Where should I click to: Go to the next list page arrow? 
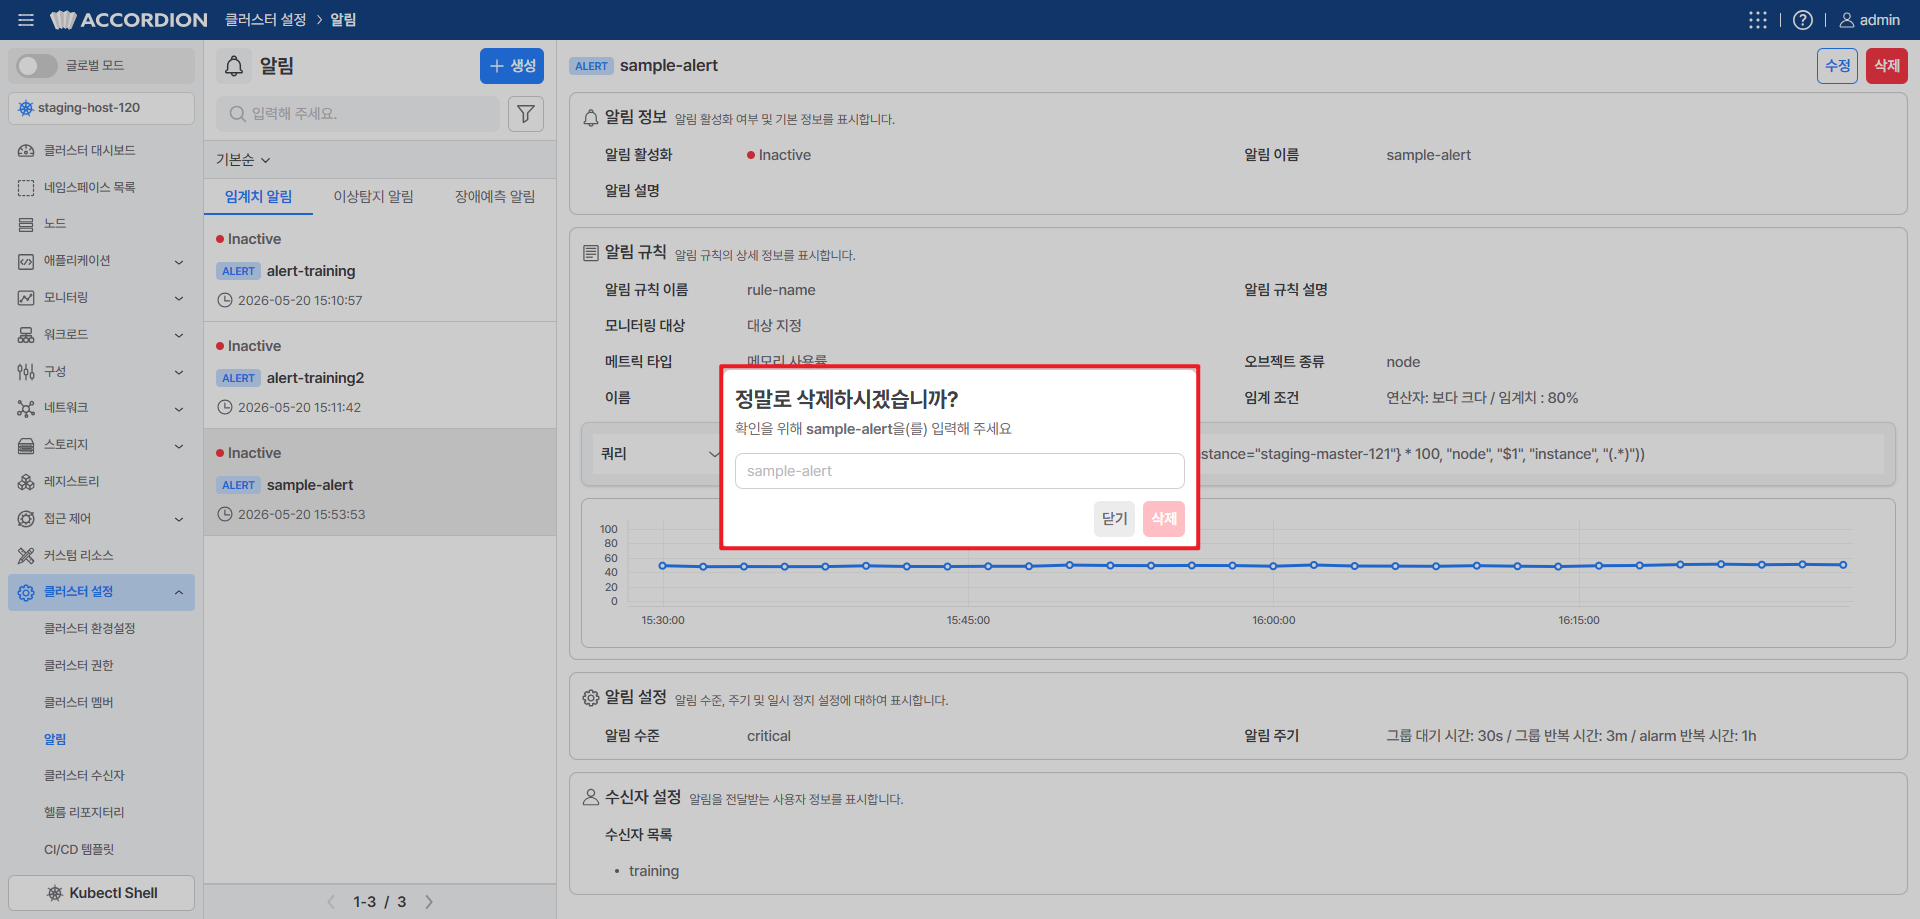tap(429, 902)
